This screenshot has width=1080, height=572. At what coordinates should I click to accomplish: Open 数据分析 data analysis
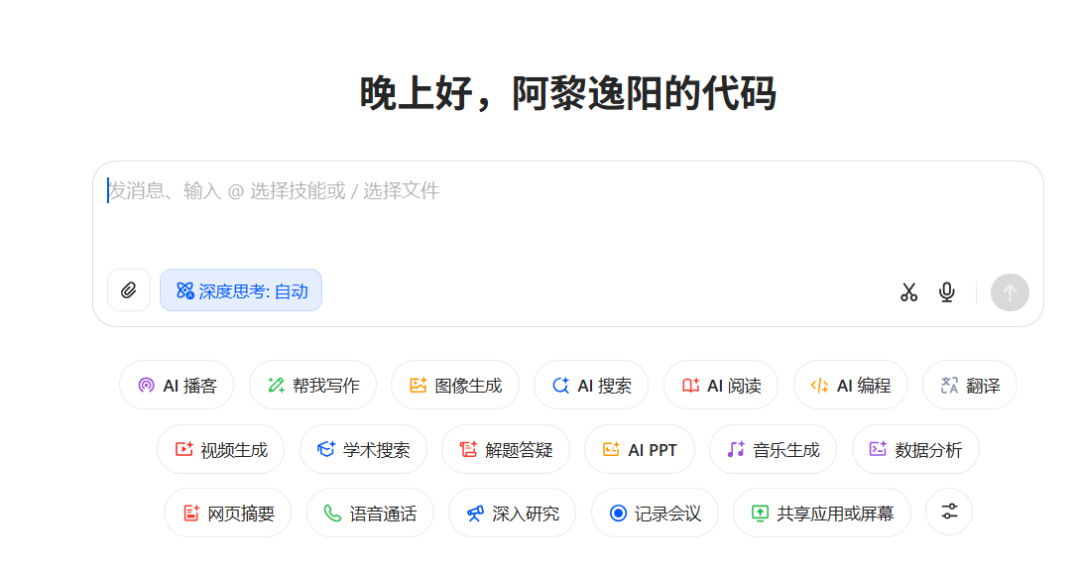tap(915, 449)
